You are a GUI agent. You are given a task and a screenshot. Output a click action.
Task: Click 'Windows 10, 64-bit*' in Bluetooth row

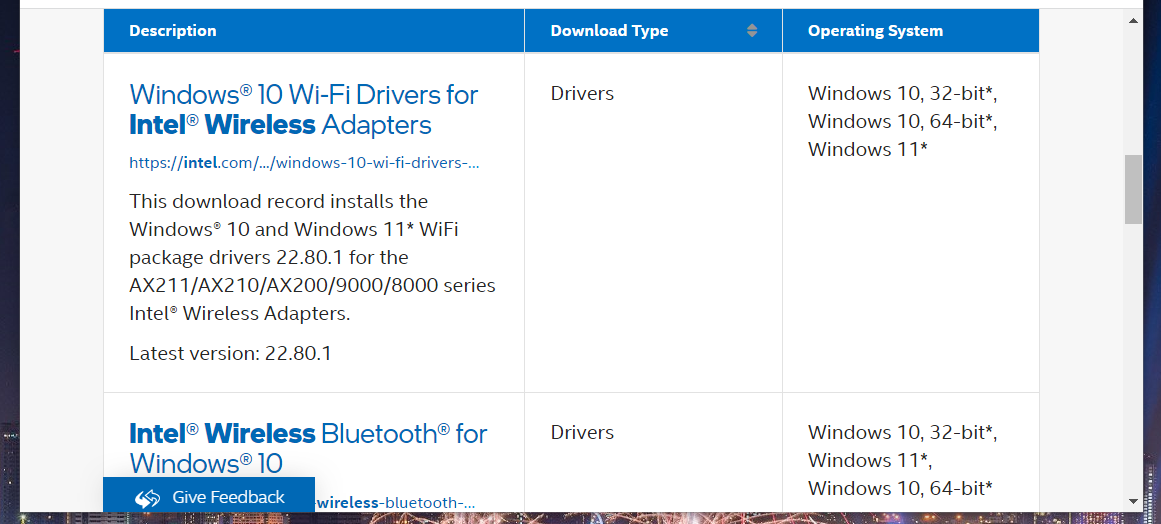pos(900,488)
